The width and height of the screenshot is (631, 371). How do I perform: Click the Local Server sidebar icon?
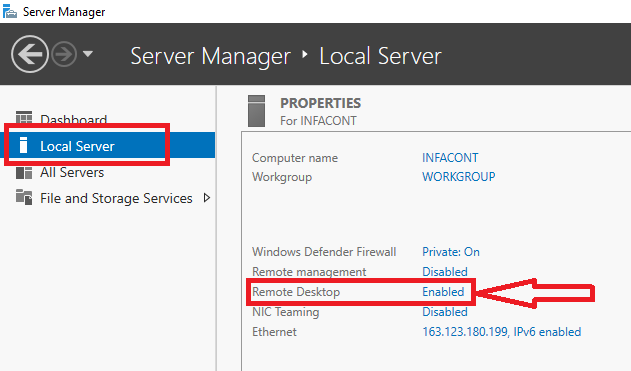[23, 145]
